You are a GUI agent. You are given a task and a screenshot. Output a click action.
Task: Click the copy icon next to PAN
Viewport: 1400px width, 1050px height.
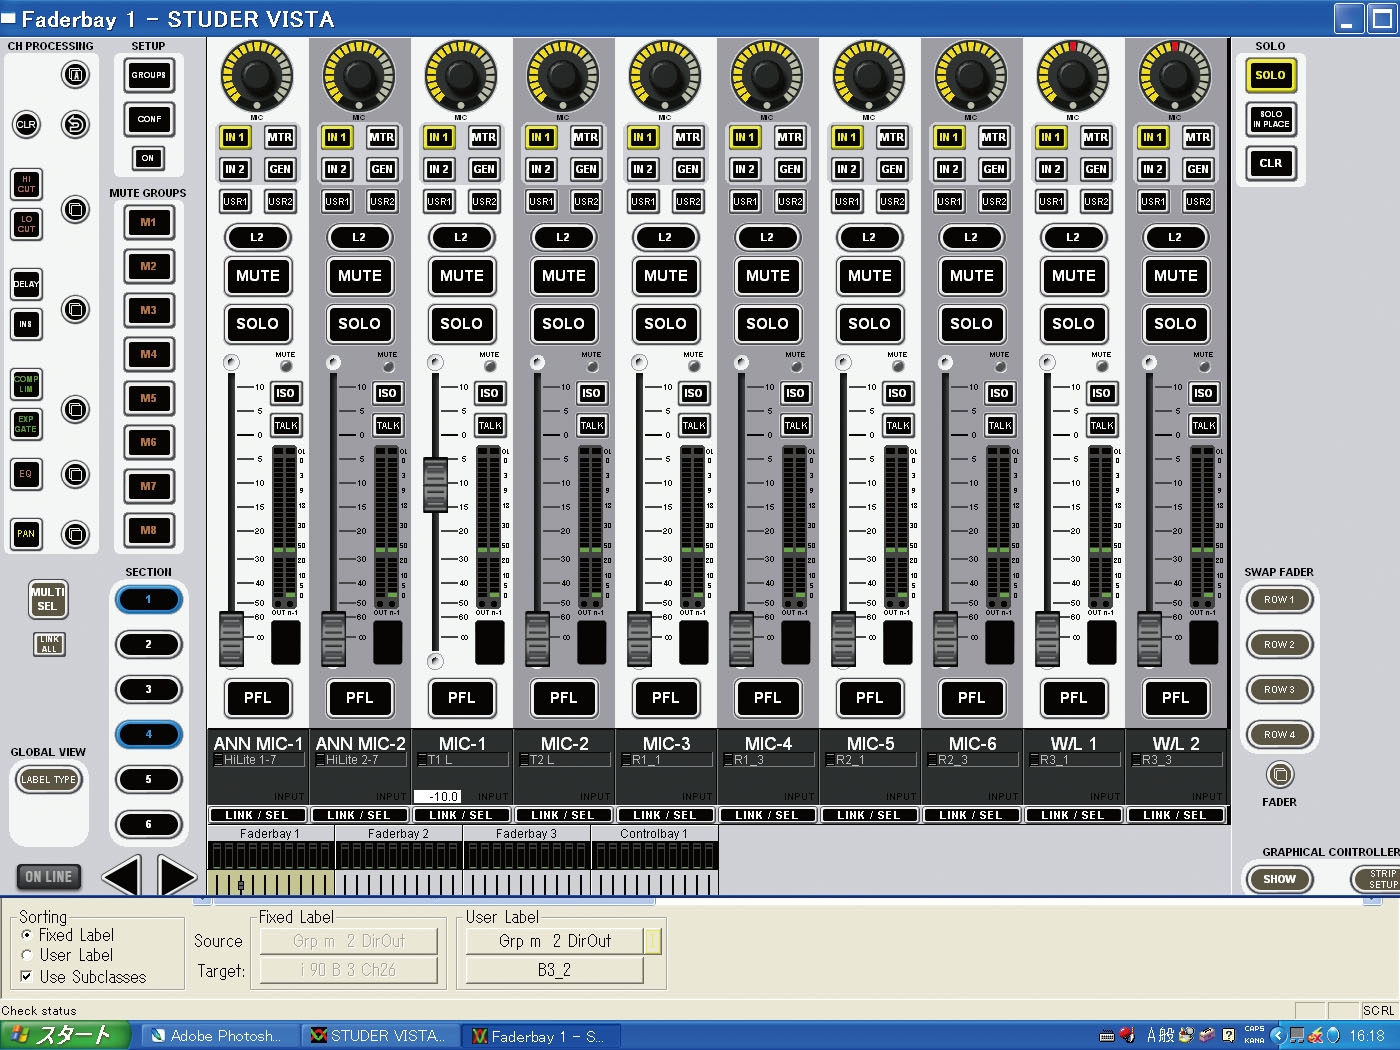[x=75, y=534]
